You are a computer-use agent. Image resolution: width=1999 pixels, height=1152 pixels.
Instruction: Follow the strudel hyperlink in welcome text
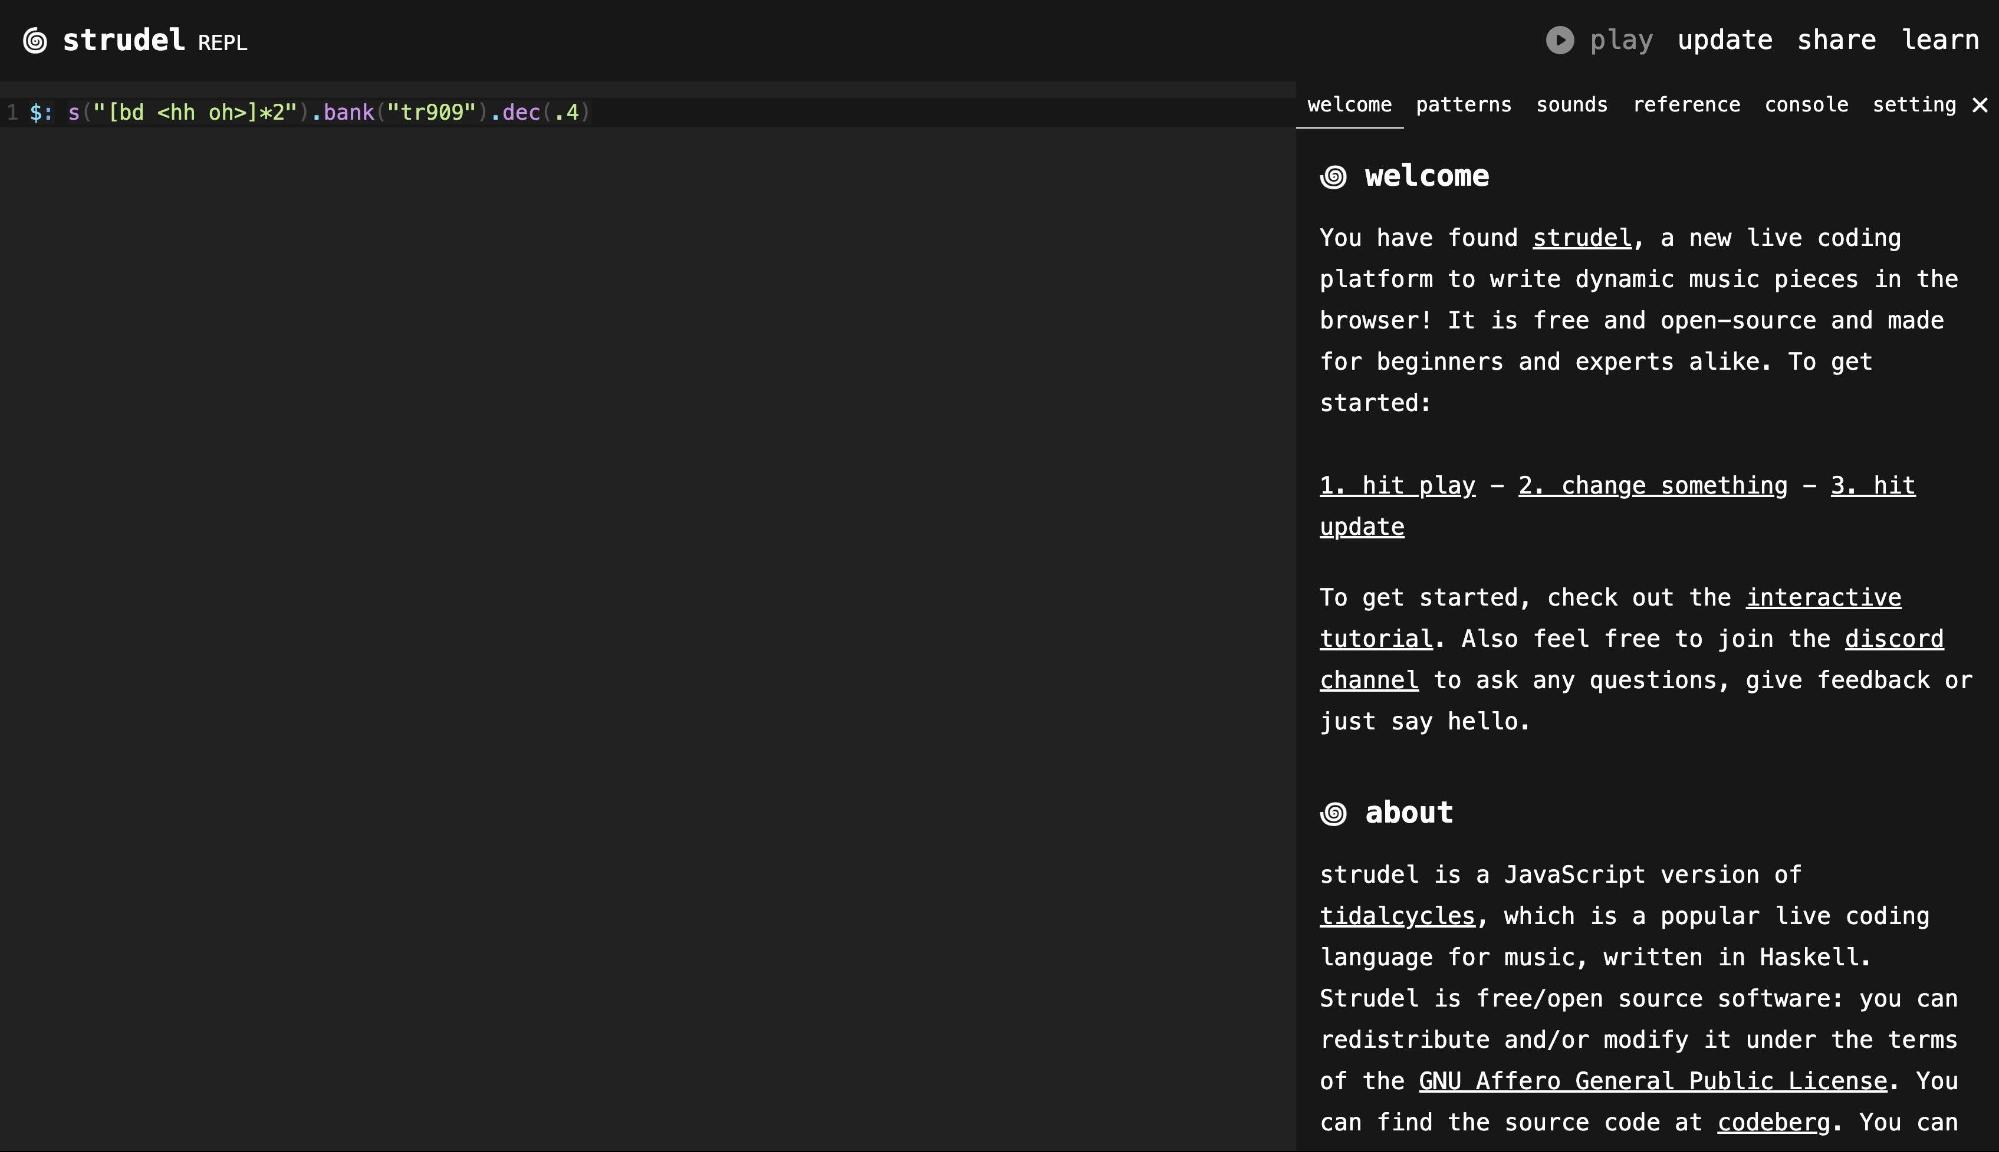pos(1582,238)
